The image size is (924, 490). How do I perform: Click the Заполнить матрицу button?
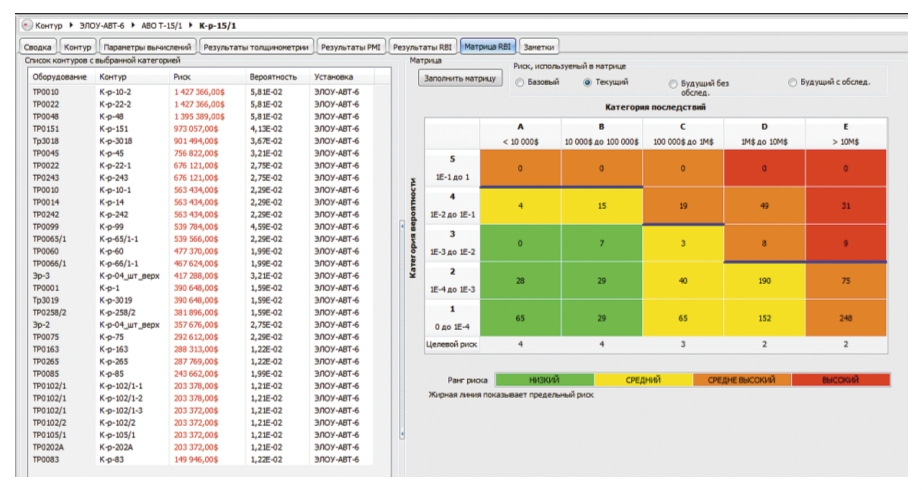460,78
